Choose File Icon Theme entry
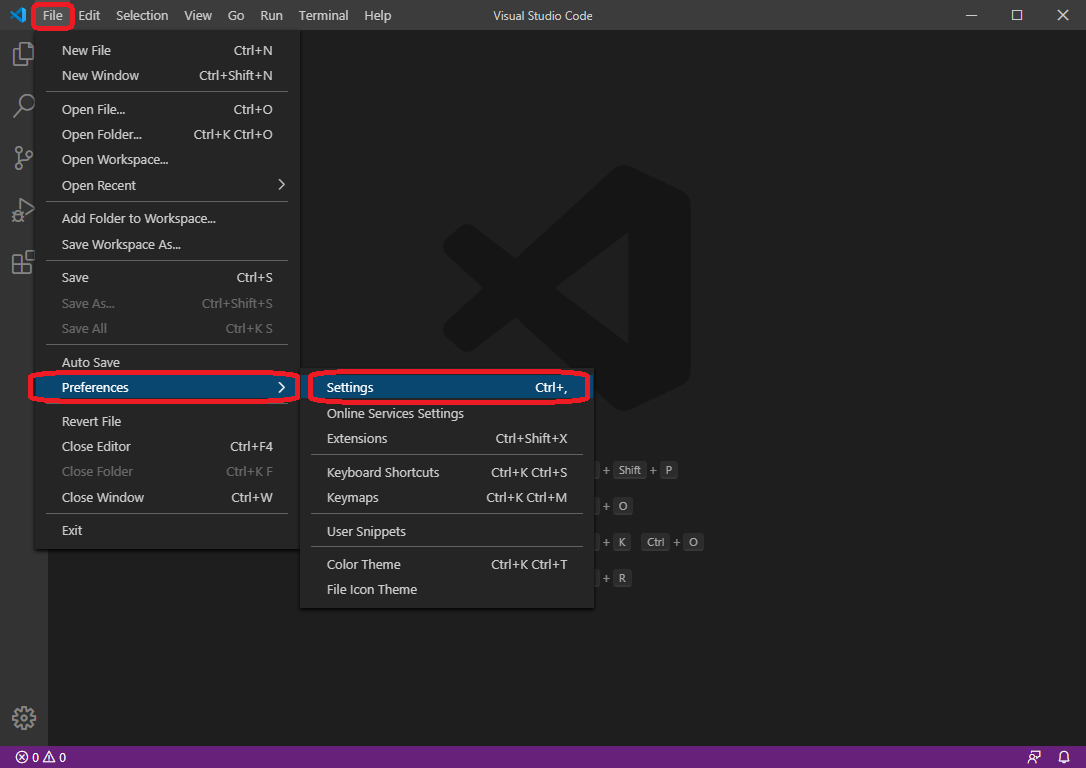 447,589
